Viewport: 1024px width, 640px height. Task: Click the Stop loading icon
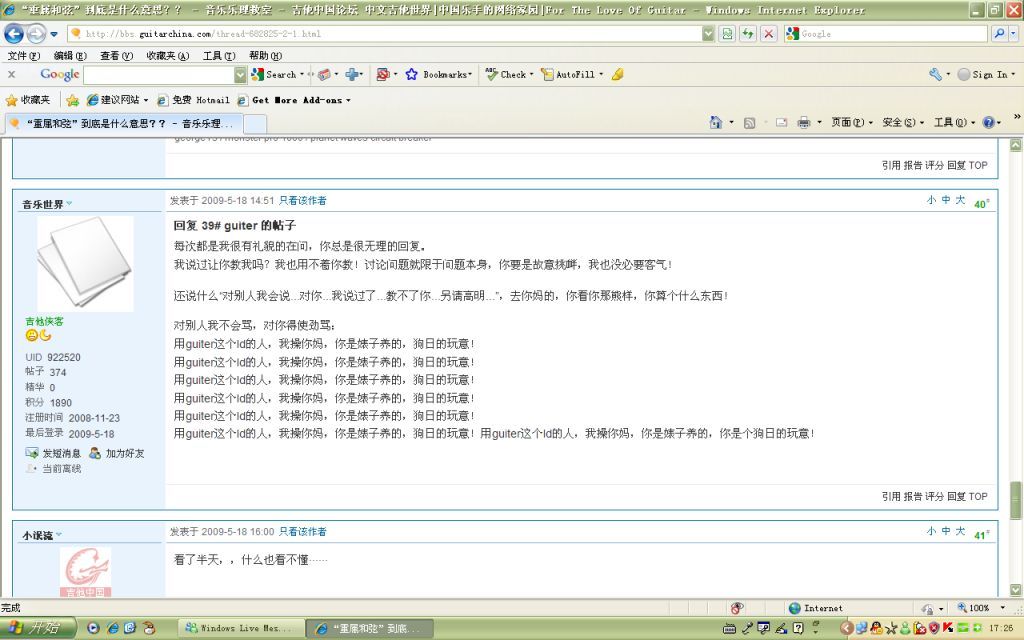pos(768,33)
